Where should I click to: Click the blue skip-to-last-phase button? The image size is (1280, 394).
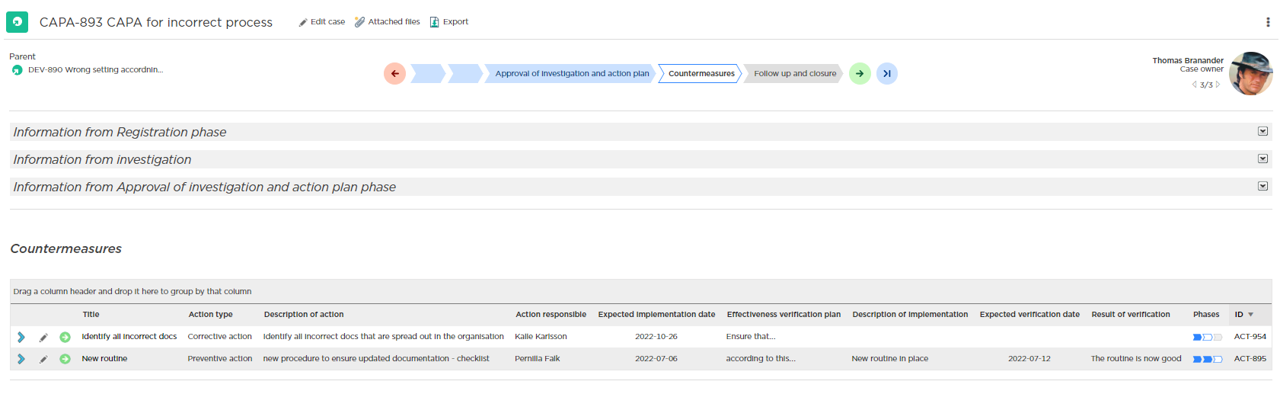click(887, 73)
